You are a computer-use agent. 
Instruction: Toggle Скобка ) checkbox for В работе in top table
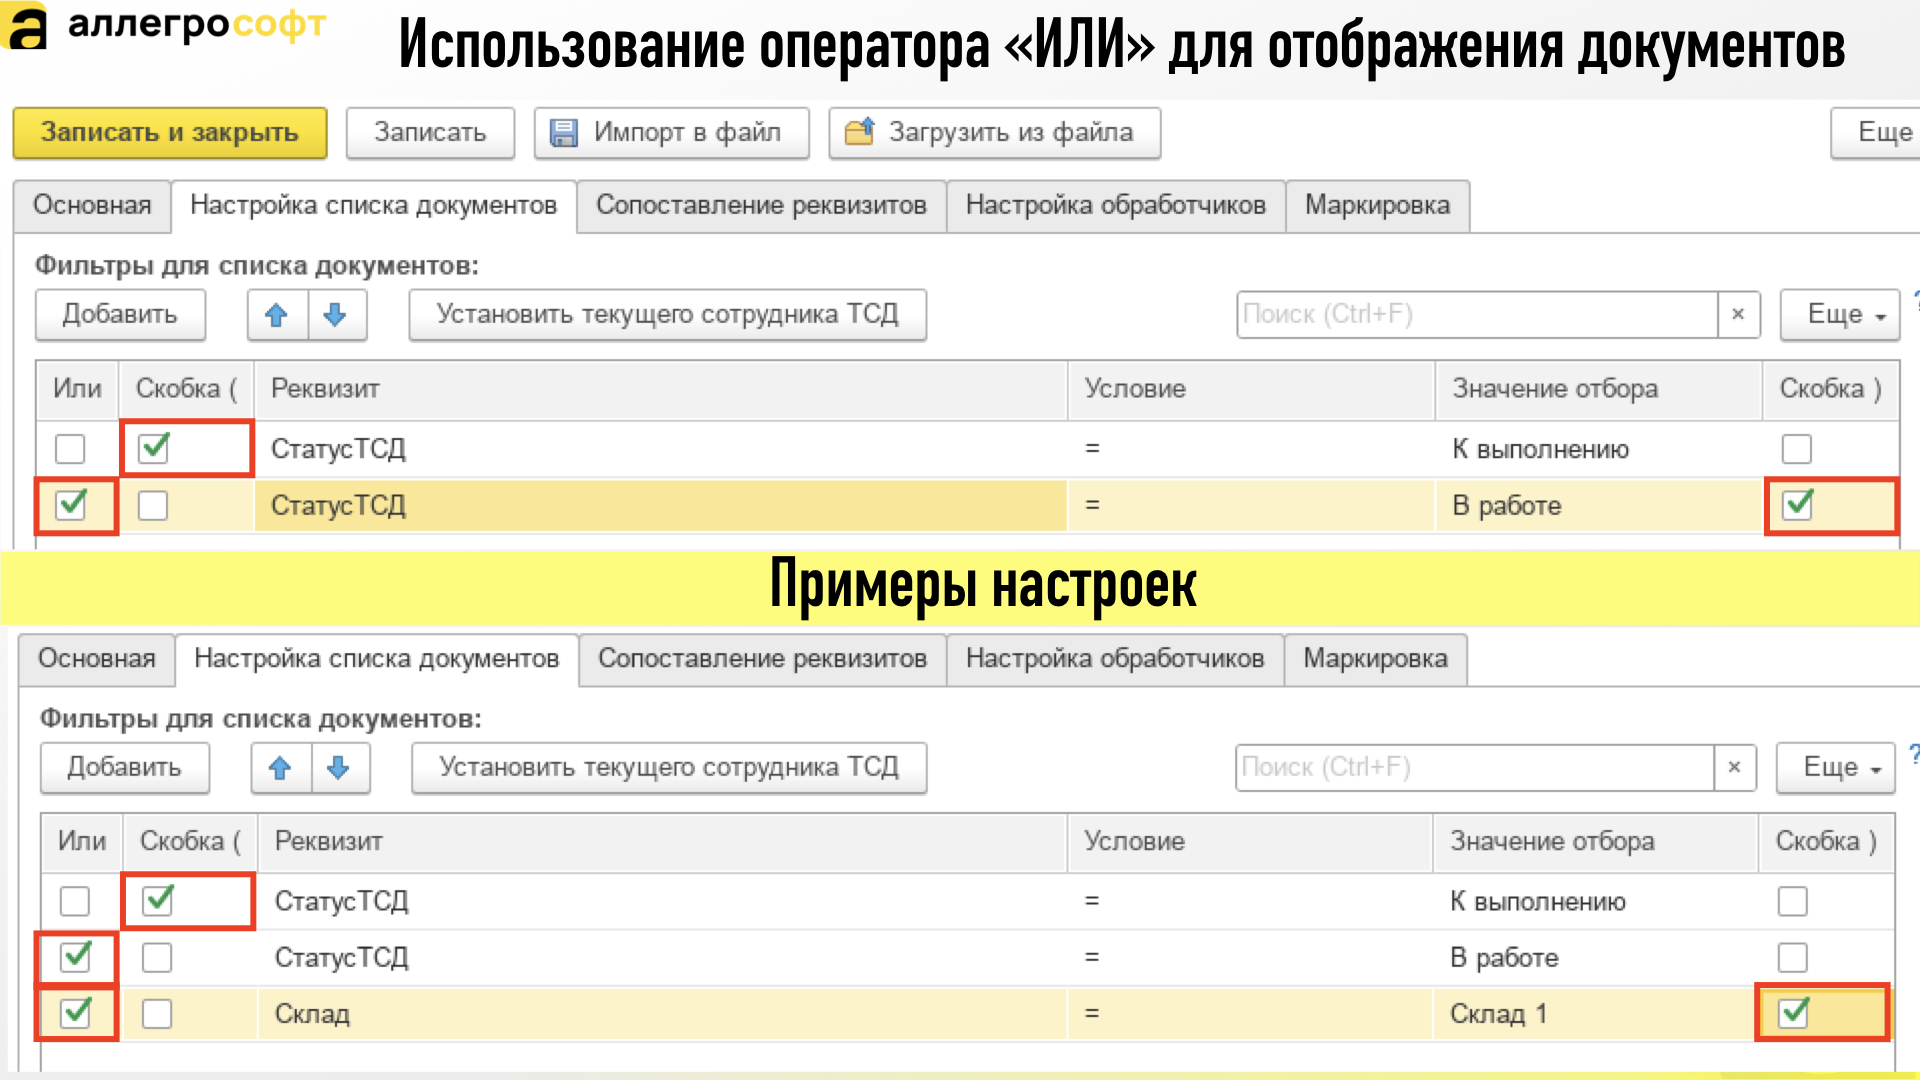1797,504
